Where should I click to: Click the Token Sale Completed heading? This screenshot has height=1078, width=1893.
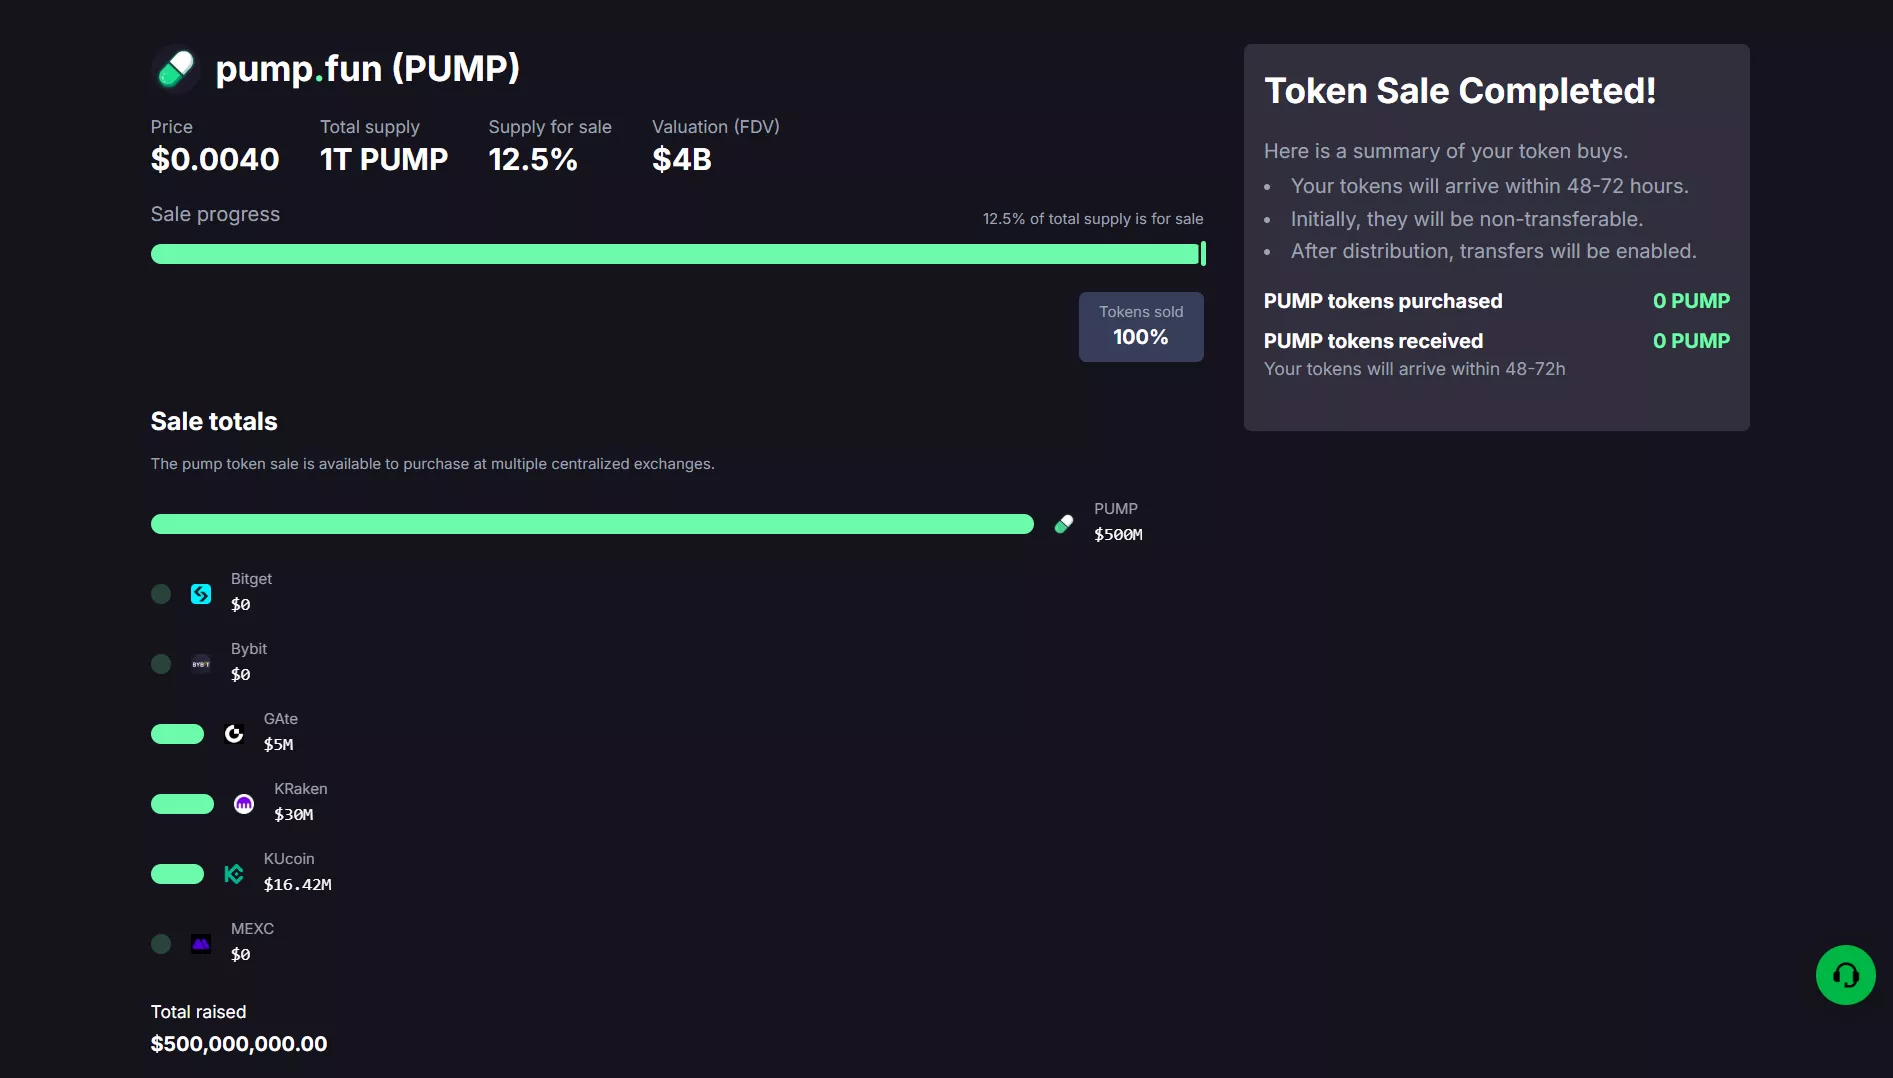coord(1460,91)
